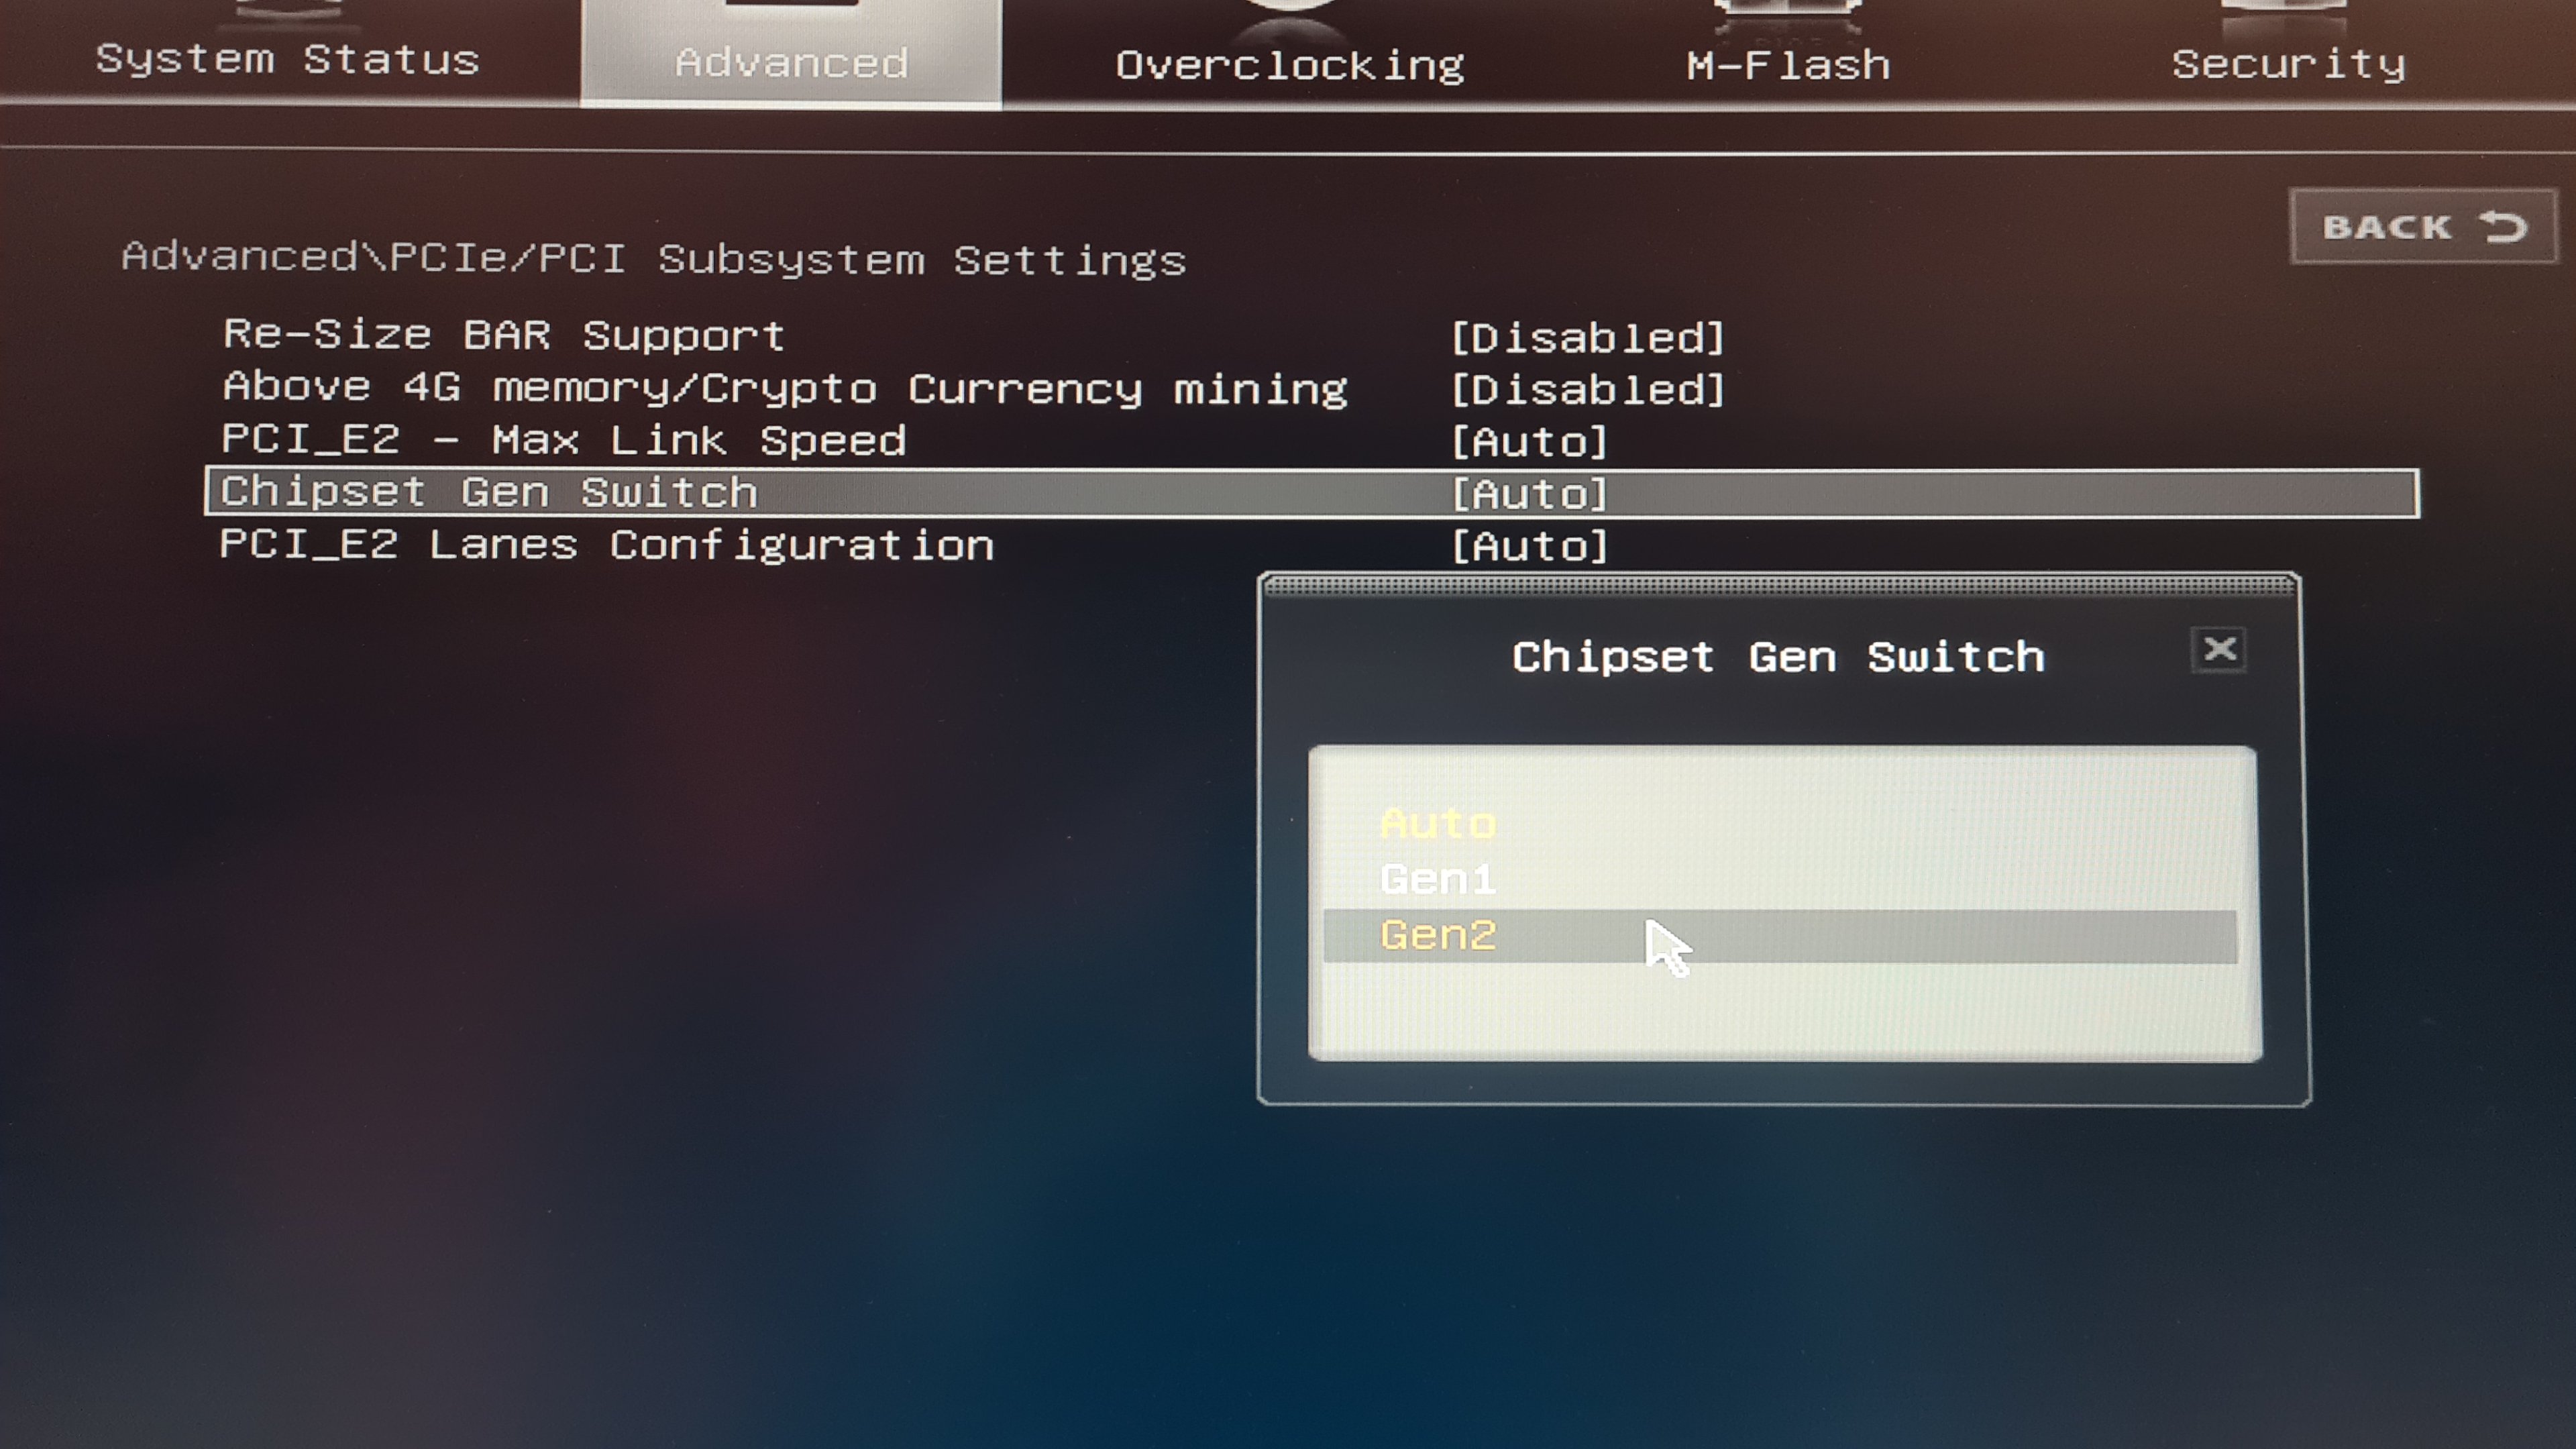Select the Advanced tab
Screen dimensions: 2576x1449
click(x=791, y=62)
